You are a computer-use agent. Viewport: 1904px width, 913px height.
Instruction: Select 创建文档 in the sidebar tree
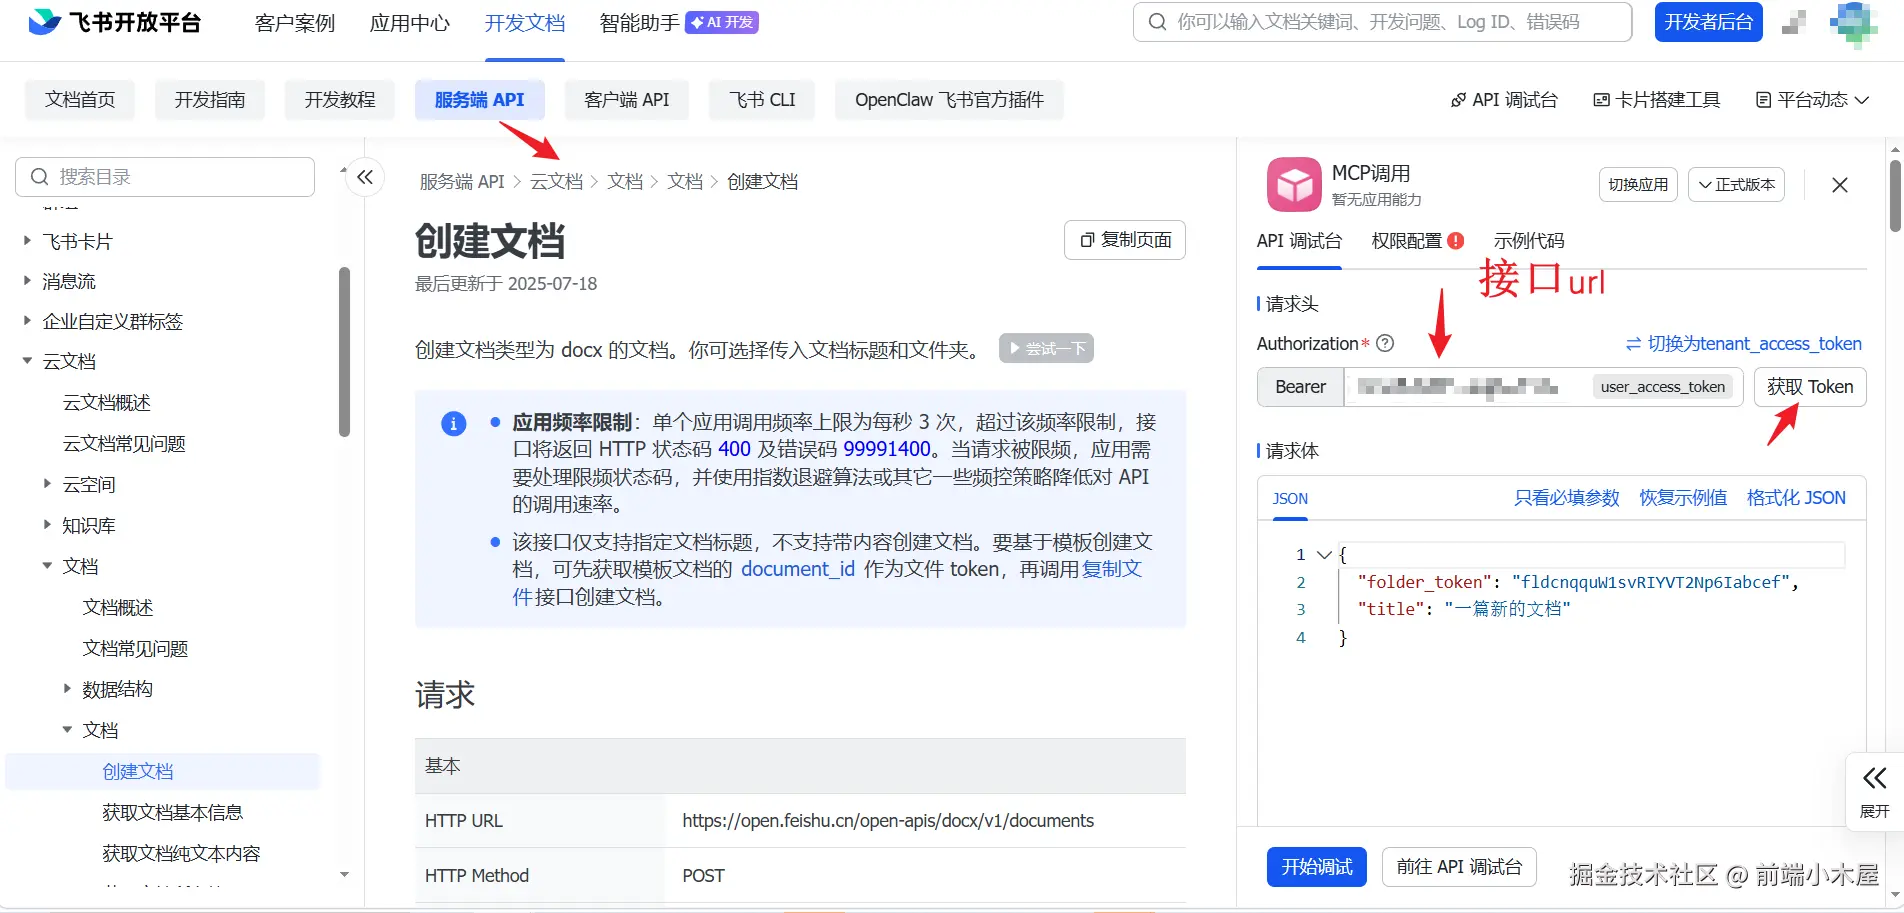138,771
